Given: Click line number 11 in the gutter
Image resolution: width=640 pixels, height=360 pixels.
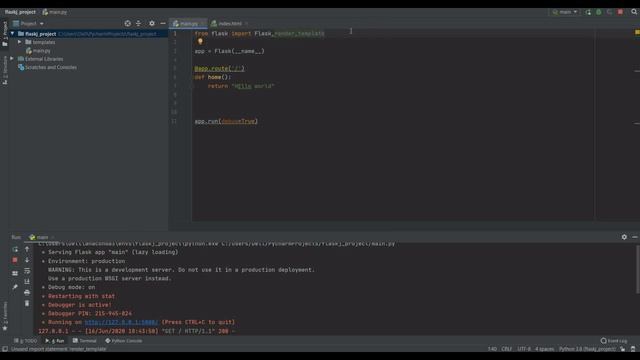Looking at the screenshot, I should click(x=174, y=121).
